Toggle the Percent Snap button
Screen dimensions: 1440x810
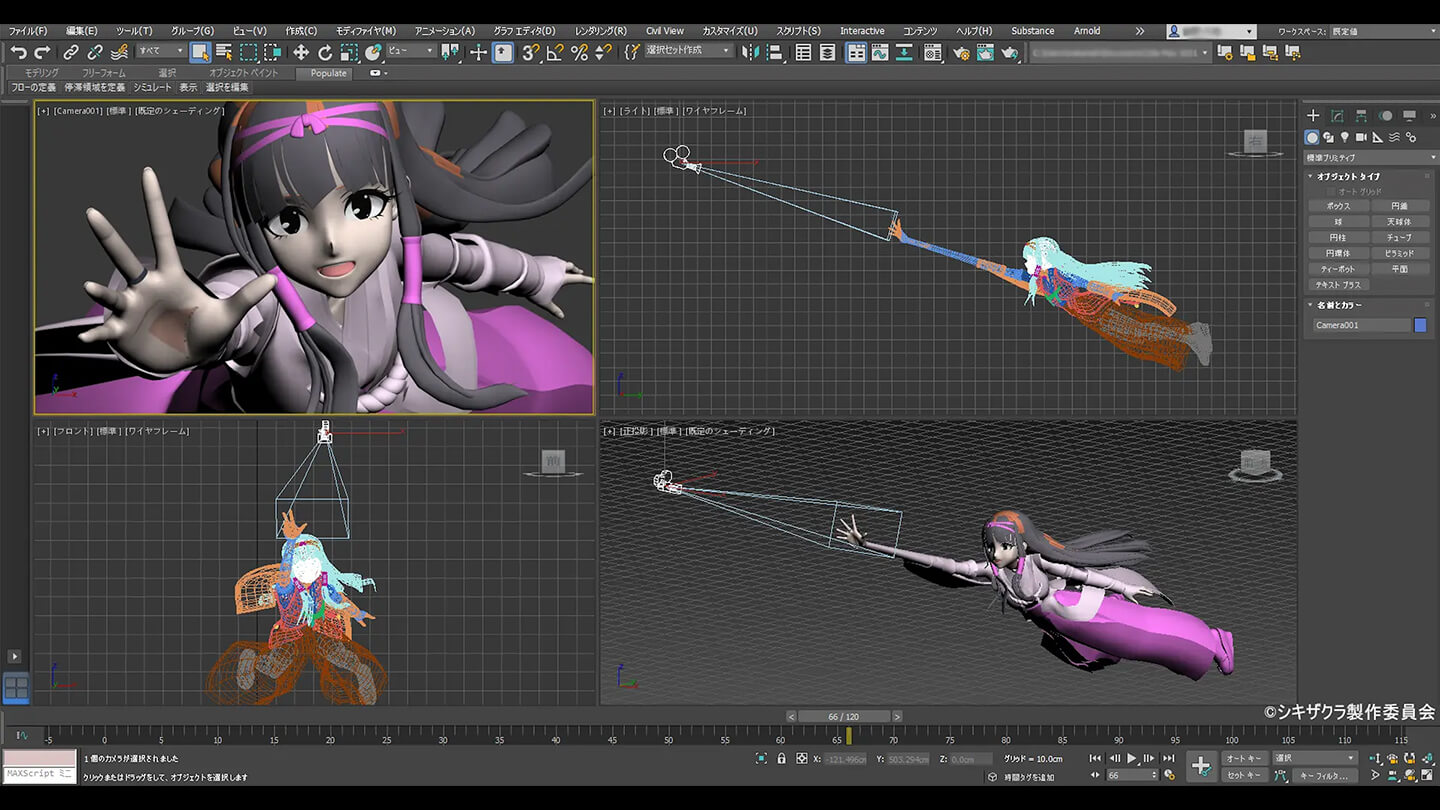(579, 52)
